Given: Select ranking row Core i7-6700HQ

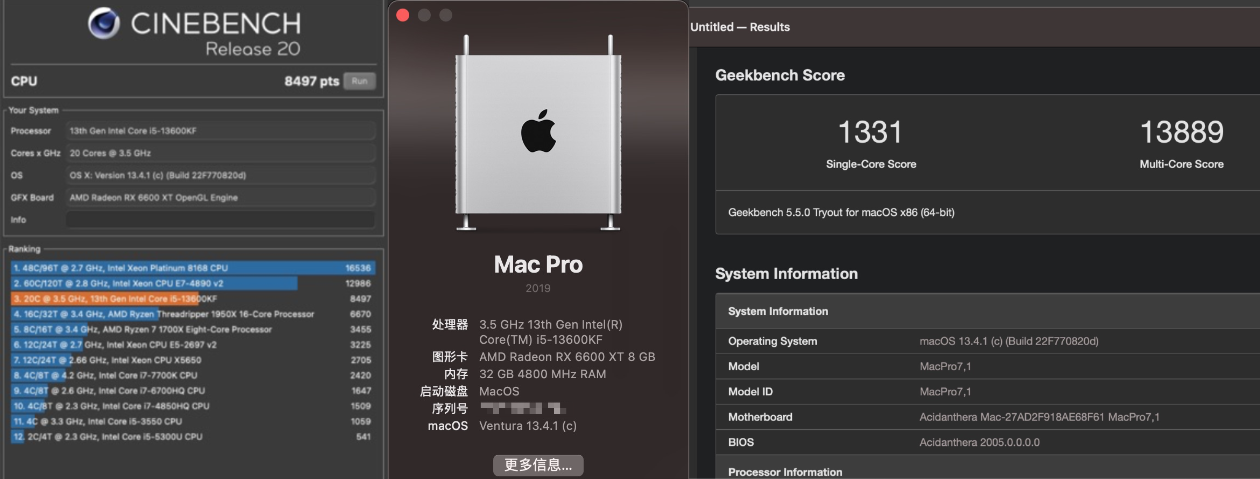Looking at the screenshot, I should (193, 391).
